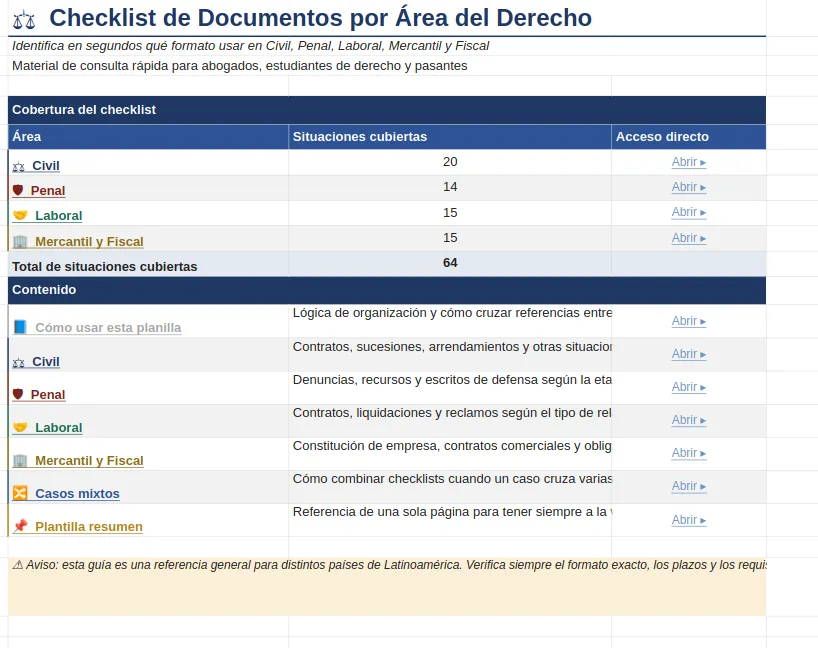Image resolution: width=818 pixels, height=648 pixels.
Task: Click Abrir beside 'Cómo combinar checklists' description
Action: (689, 486)
